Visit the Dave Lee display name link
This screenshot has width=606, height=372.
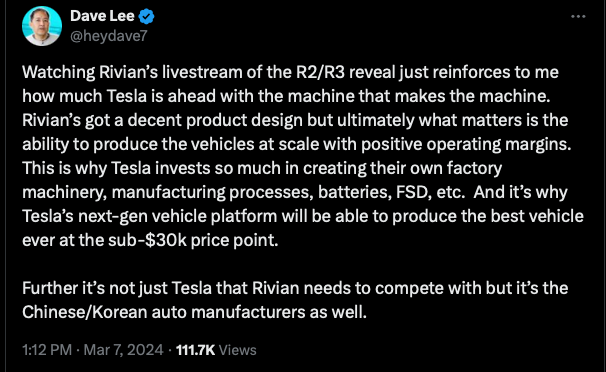(102, 16)
